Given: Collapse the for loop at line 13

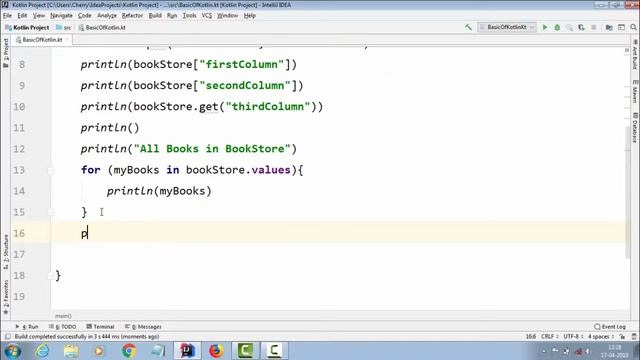Looking at the screenshot, I should 51,170.
